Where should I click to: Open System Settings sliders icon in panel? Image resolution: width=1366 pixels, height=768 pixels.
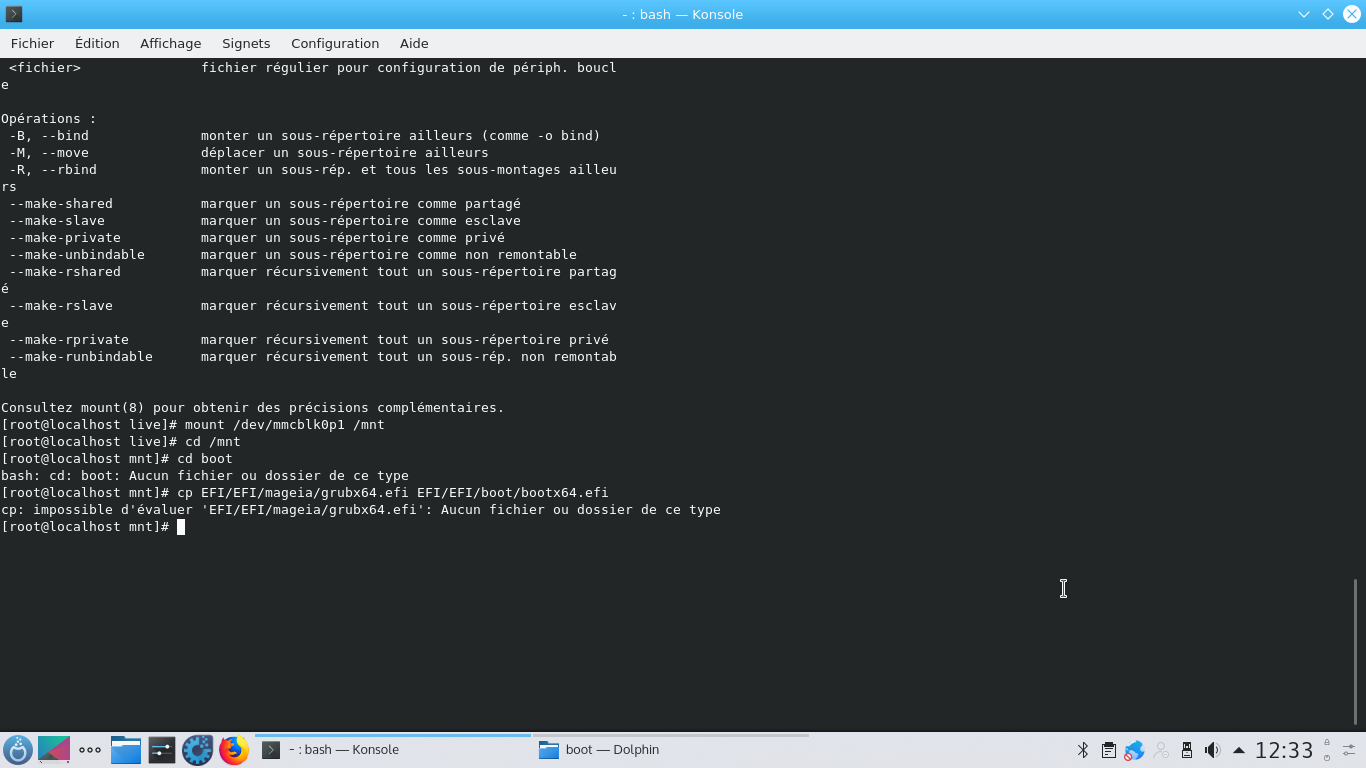pos(162,750)
